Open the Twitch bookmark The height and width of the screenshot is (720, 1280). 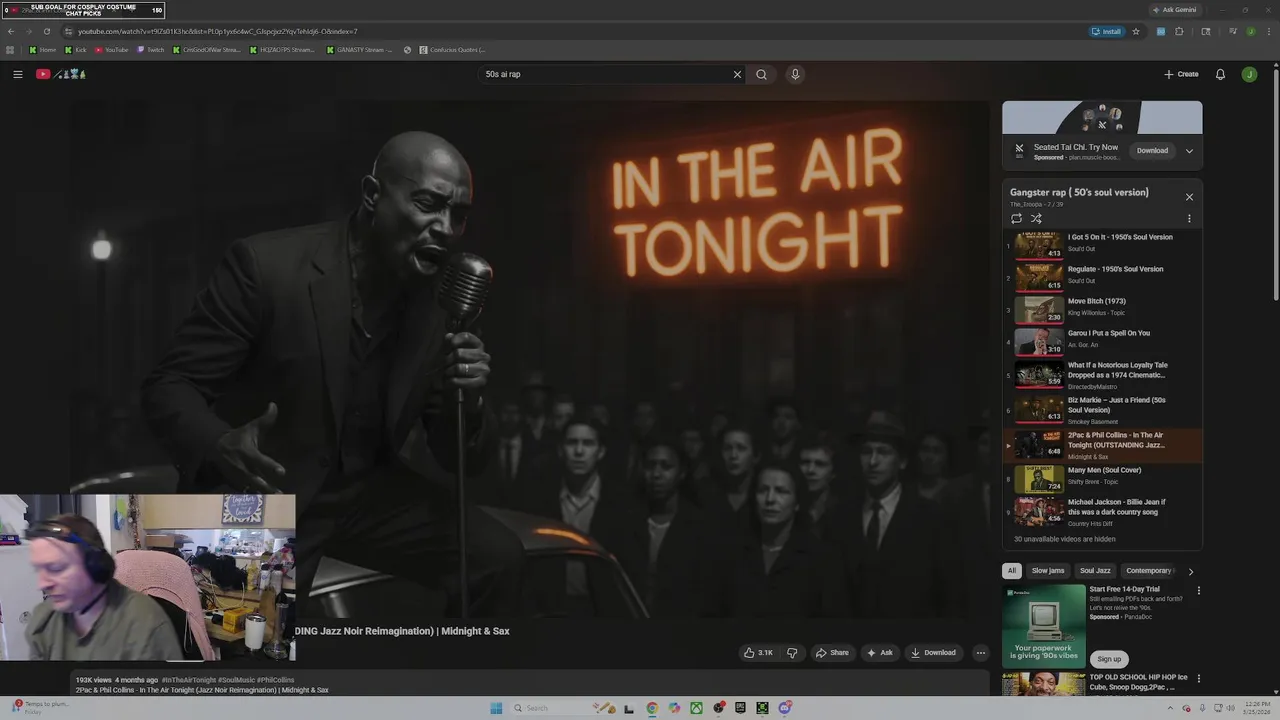pos(151,49)
